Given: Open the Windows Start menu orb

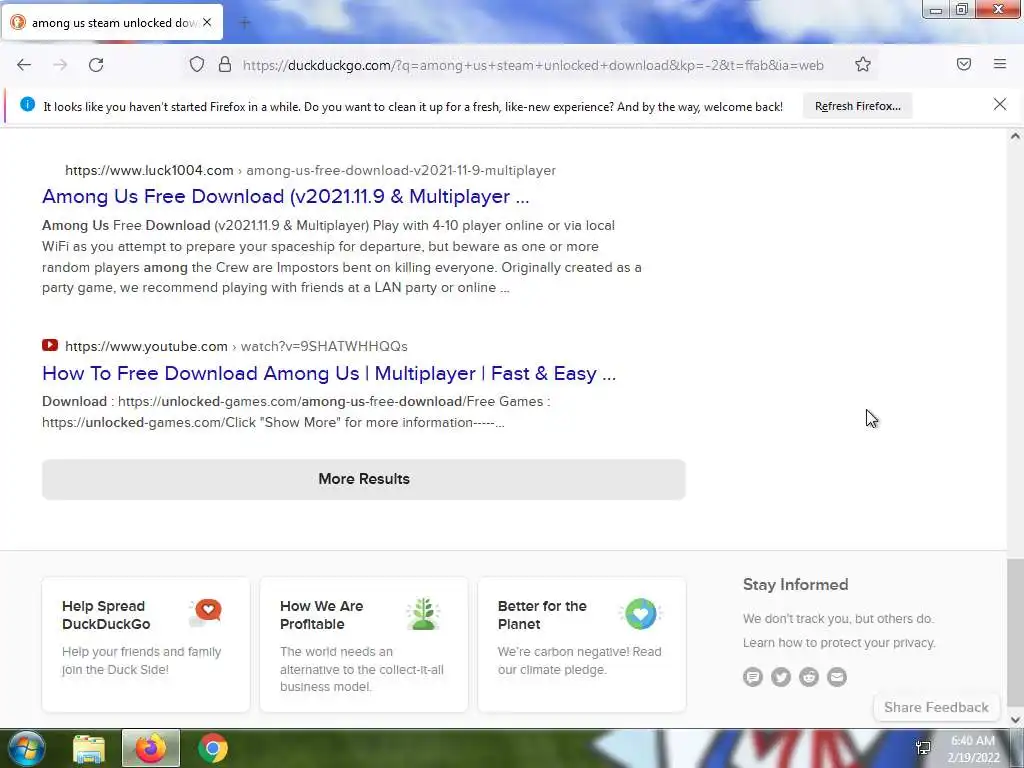Looking at the screenshot, I should point(26,748).
